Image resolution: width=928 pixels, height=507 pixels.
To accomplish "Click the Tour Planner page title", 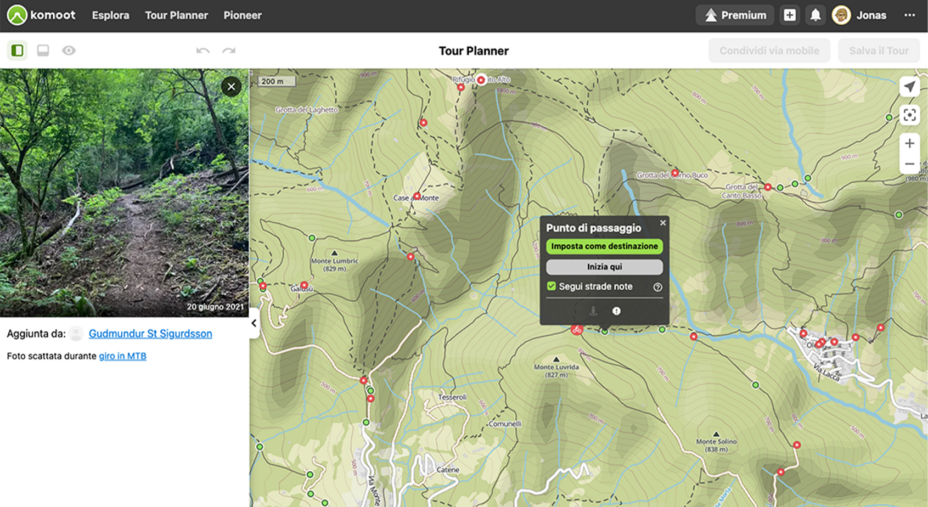I will (x=473, y=51).
